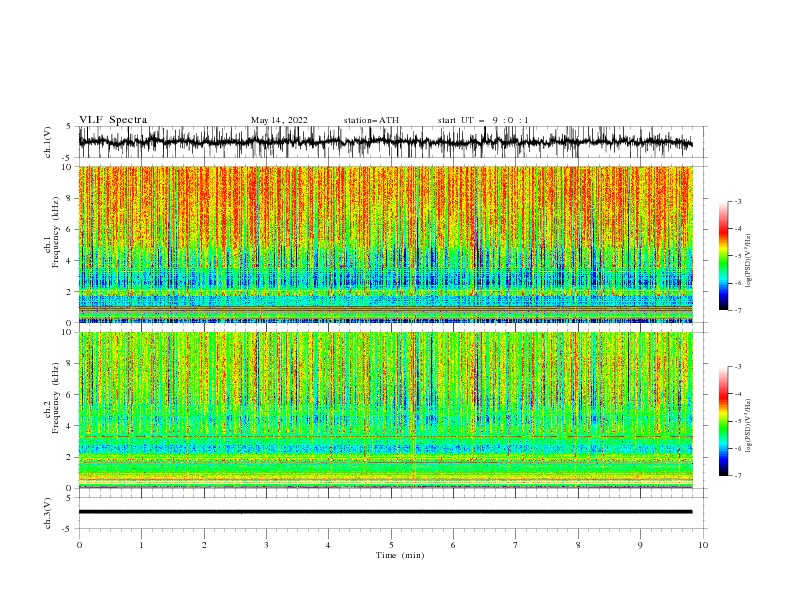Click the 'Time (min)' axis title
Screen dimensions: 792x612
(x=400, y=555)
